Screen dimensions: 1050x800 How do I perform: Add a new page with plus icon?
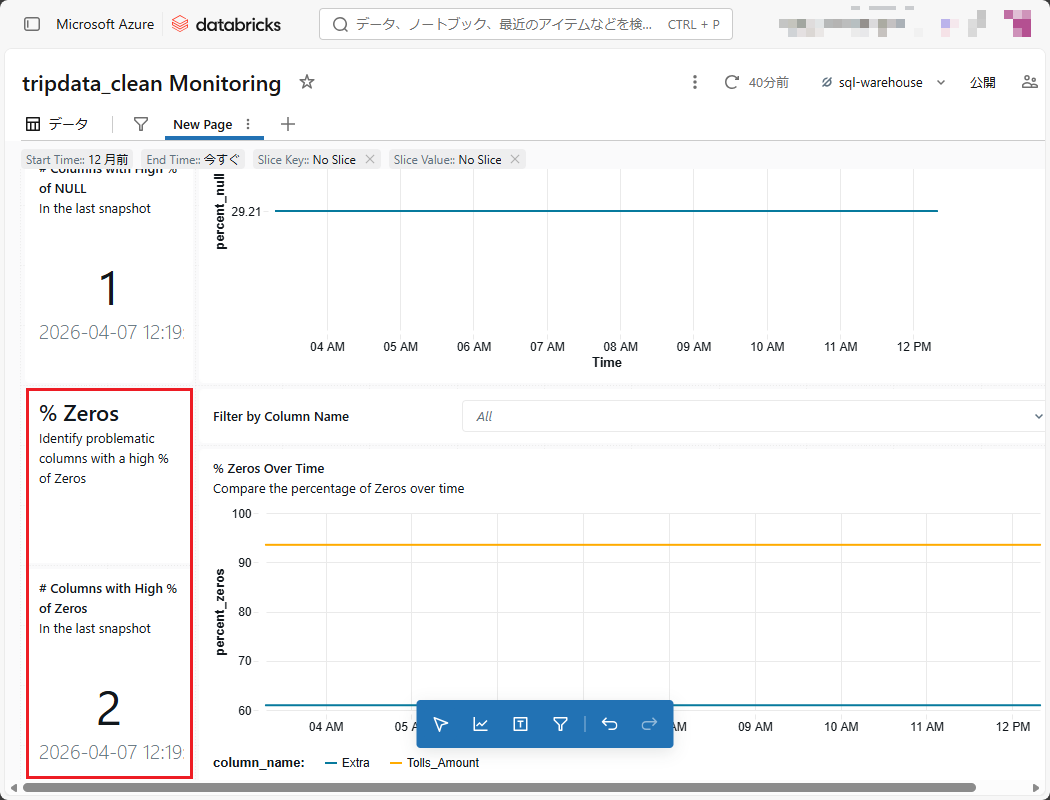click(288, 124)
